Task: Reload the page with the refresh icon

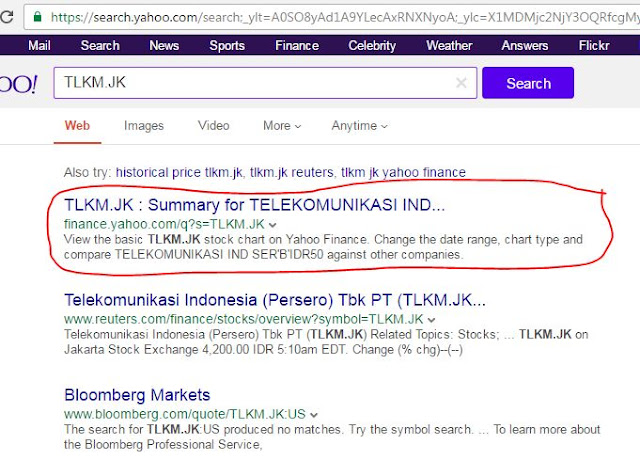Action: coord(7,17)
